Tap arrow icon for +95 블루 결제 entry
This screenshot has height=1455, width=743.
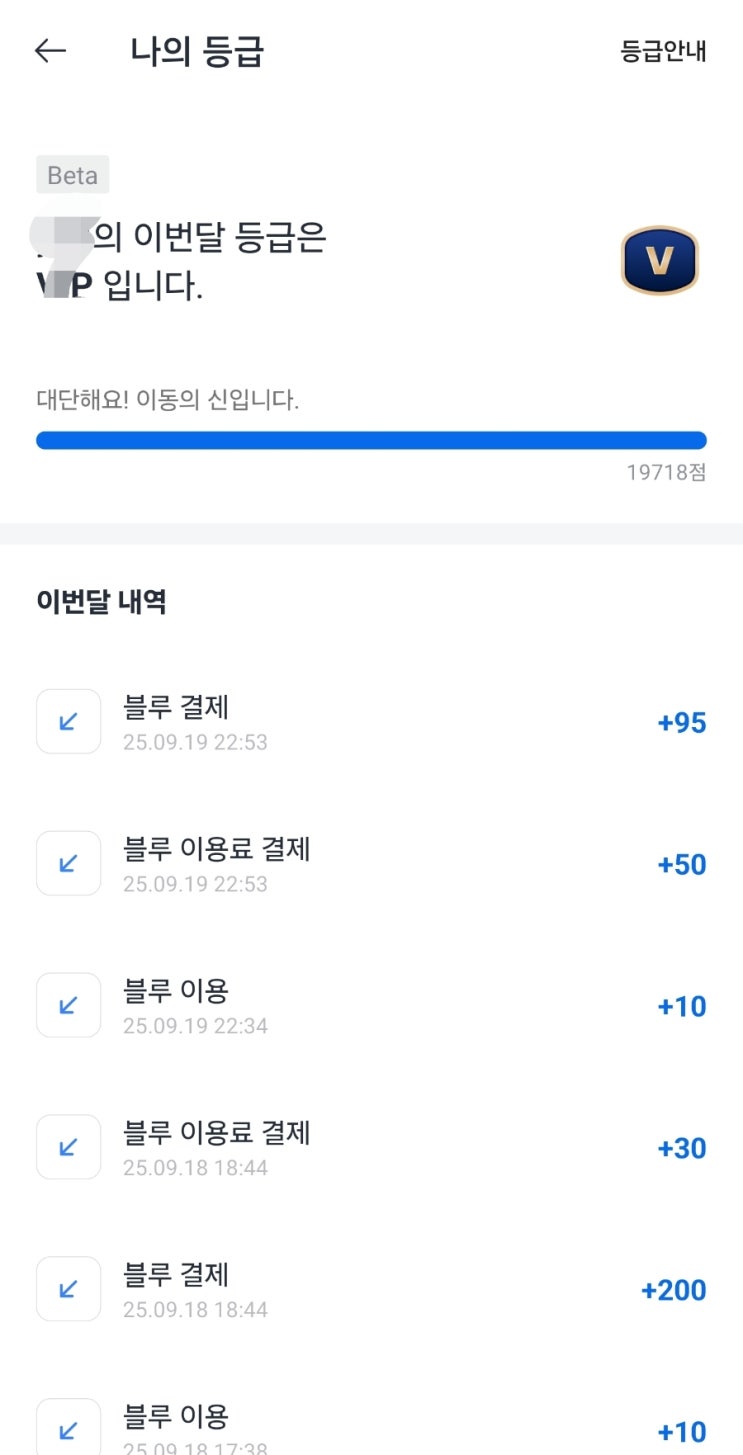68,721
